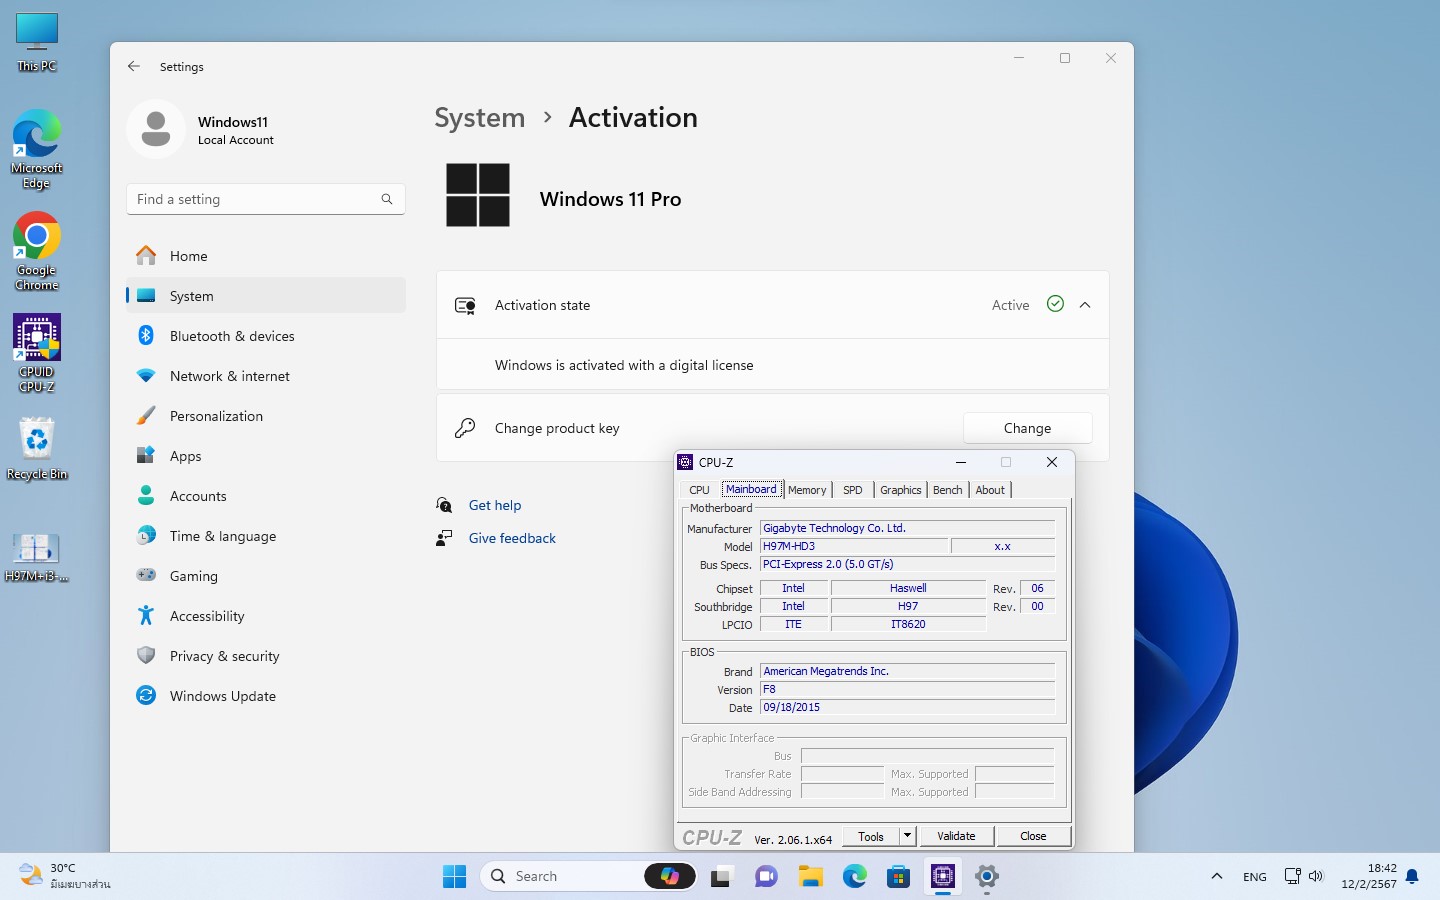Click Validate button in CPU-Z
Screen dimensions: 1440x900
956,836
